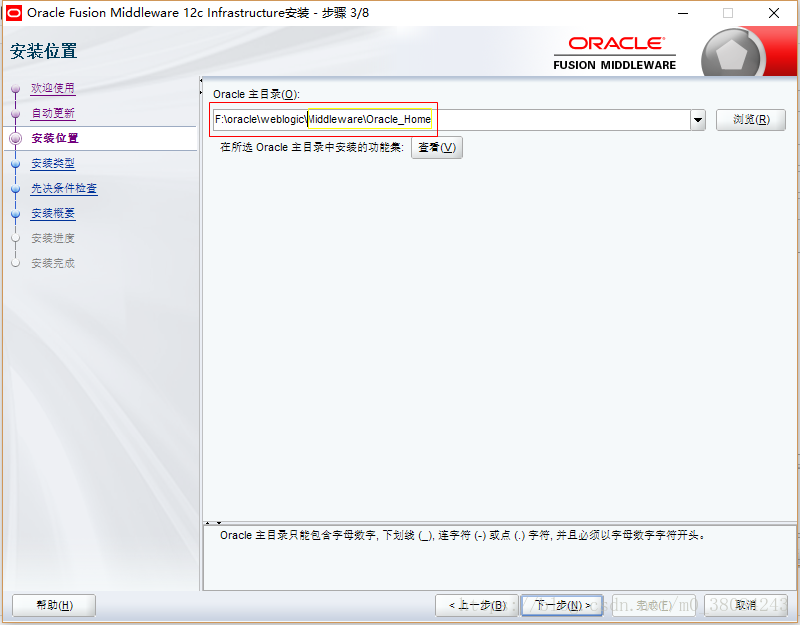The width and height of the screenshot is (800, 625).
Task: Click the 浏览(R) browse button
Action: click(x=751, y=120)
